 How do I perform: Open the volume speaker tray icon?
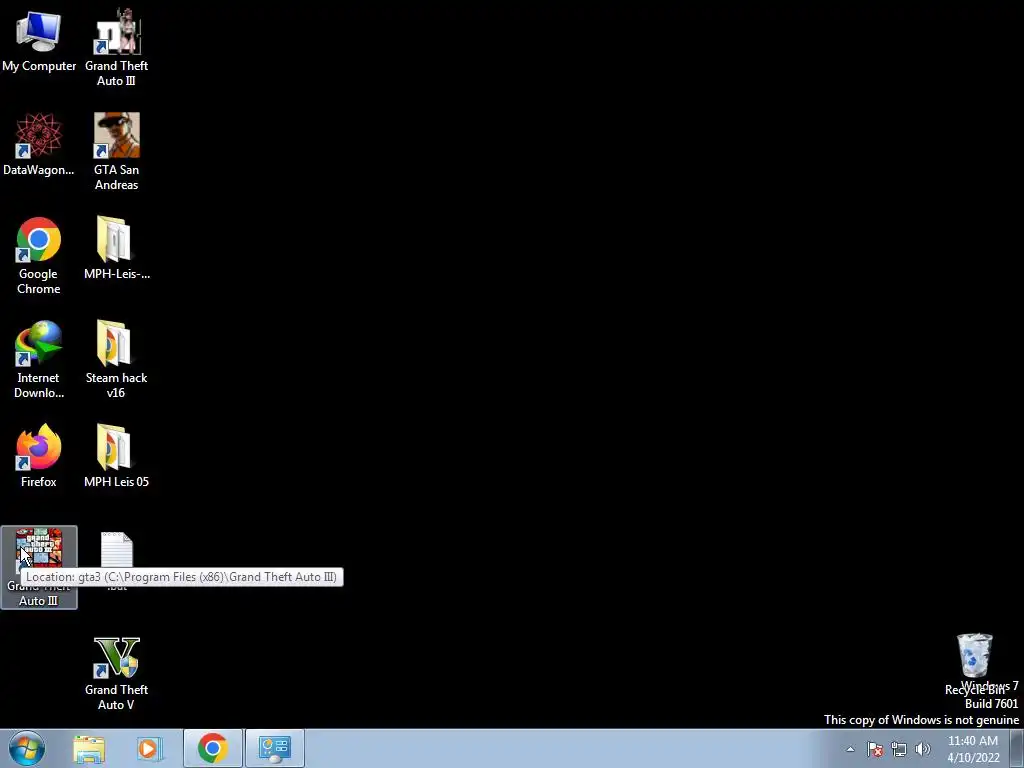tap(923, 749)
